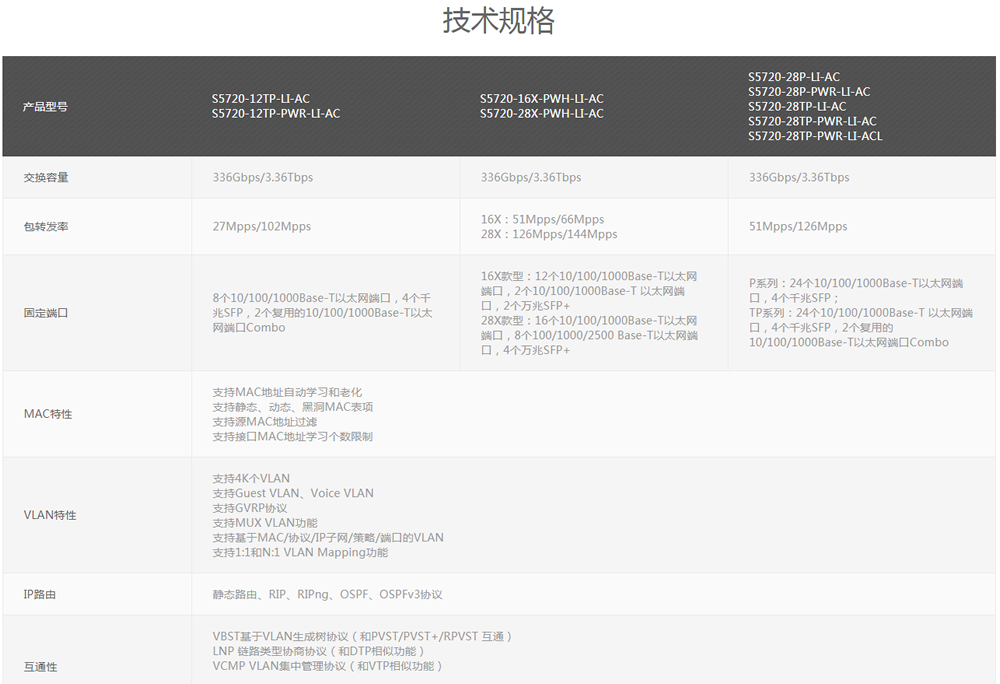The height and width of the screenshot is (684, 1000).
Task: Select the S5720-28P-PWR-LI-AC model entry
Action: [x=810, y=90]
